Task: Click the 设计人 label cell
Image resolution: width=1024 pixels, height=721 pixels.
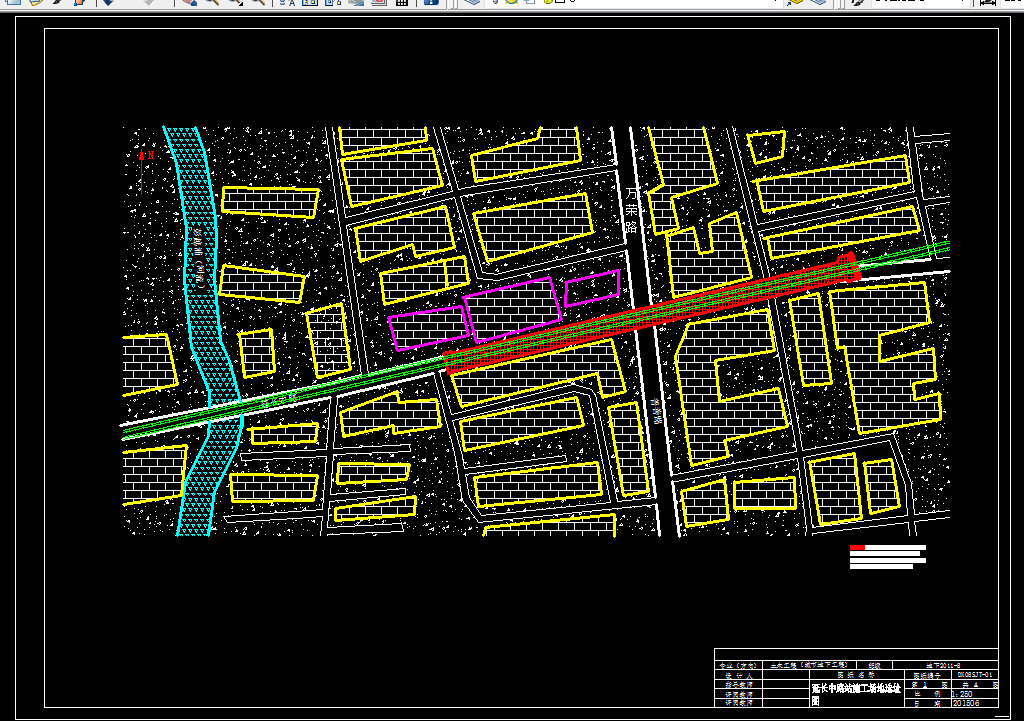Action: click(739, 675)
